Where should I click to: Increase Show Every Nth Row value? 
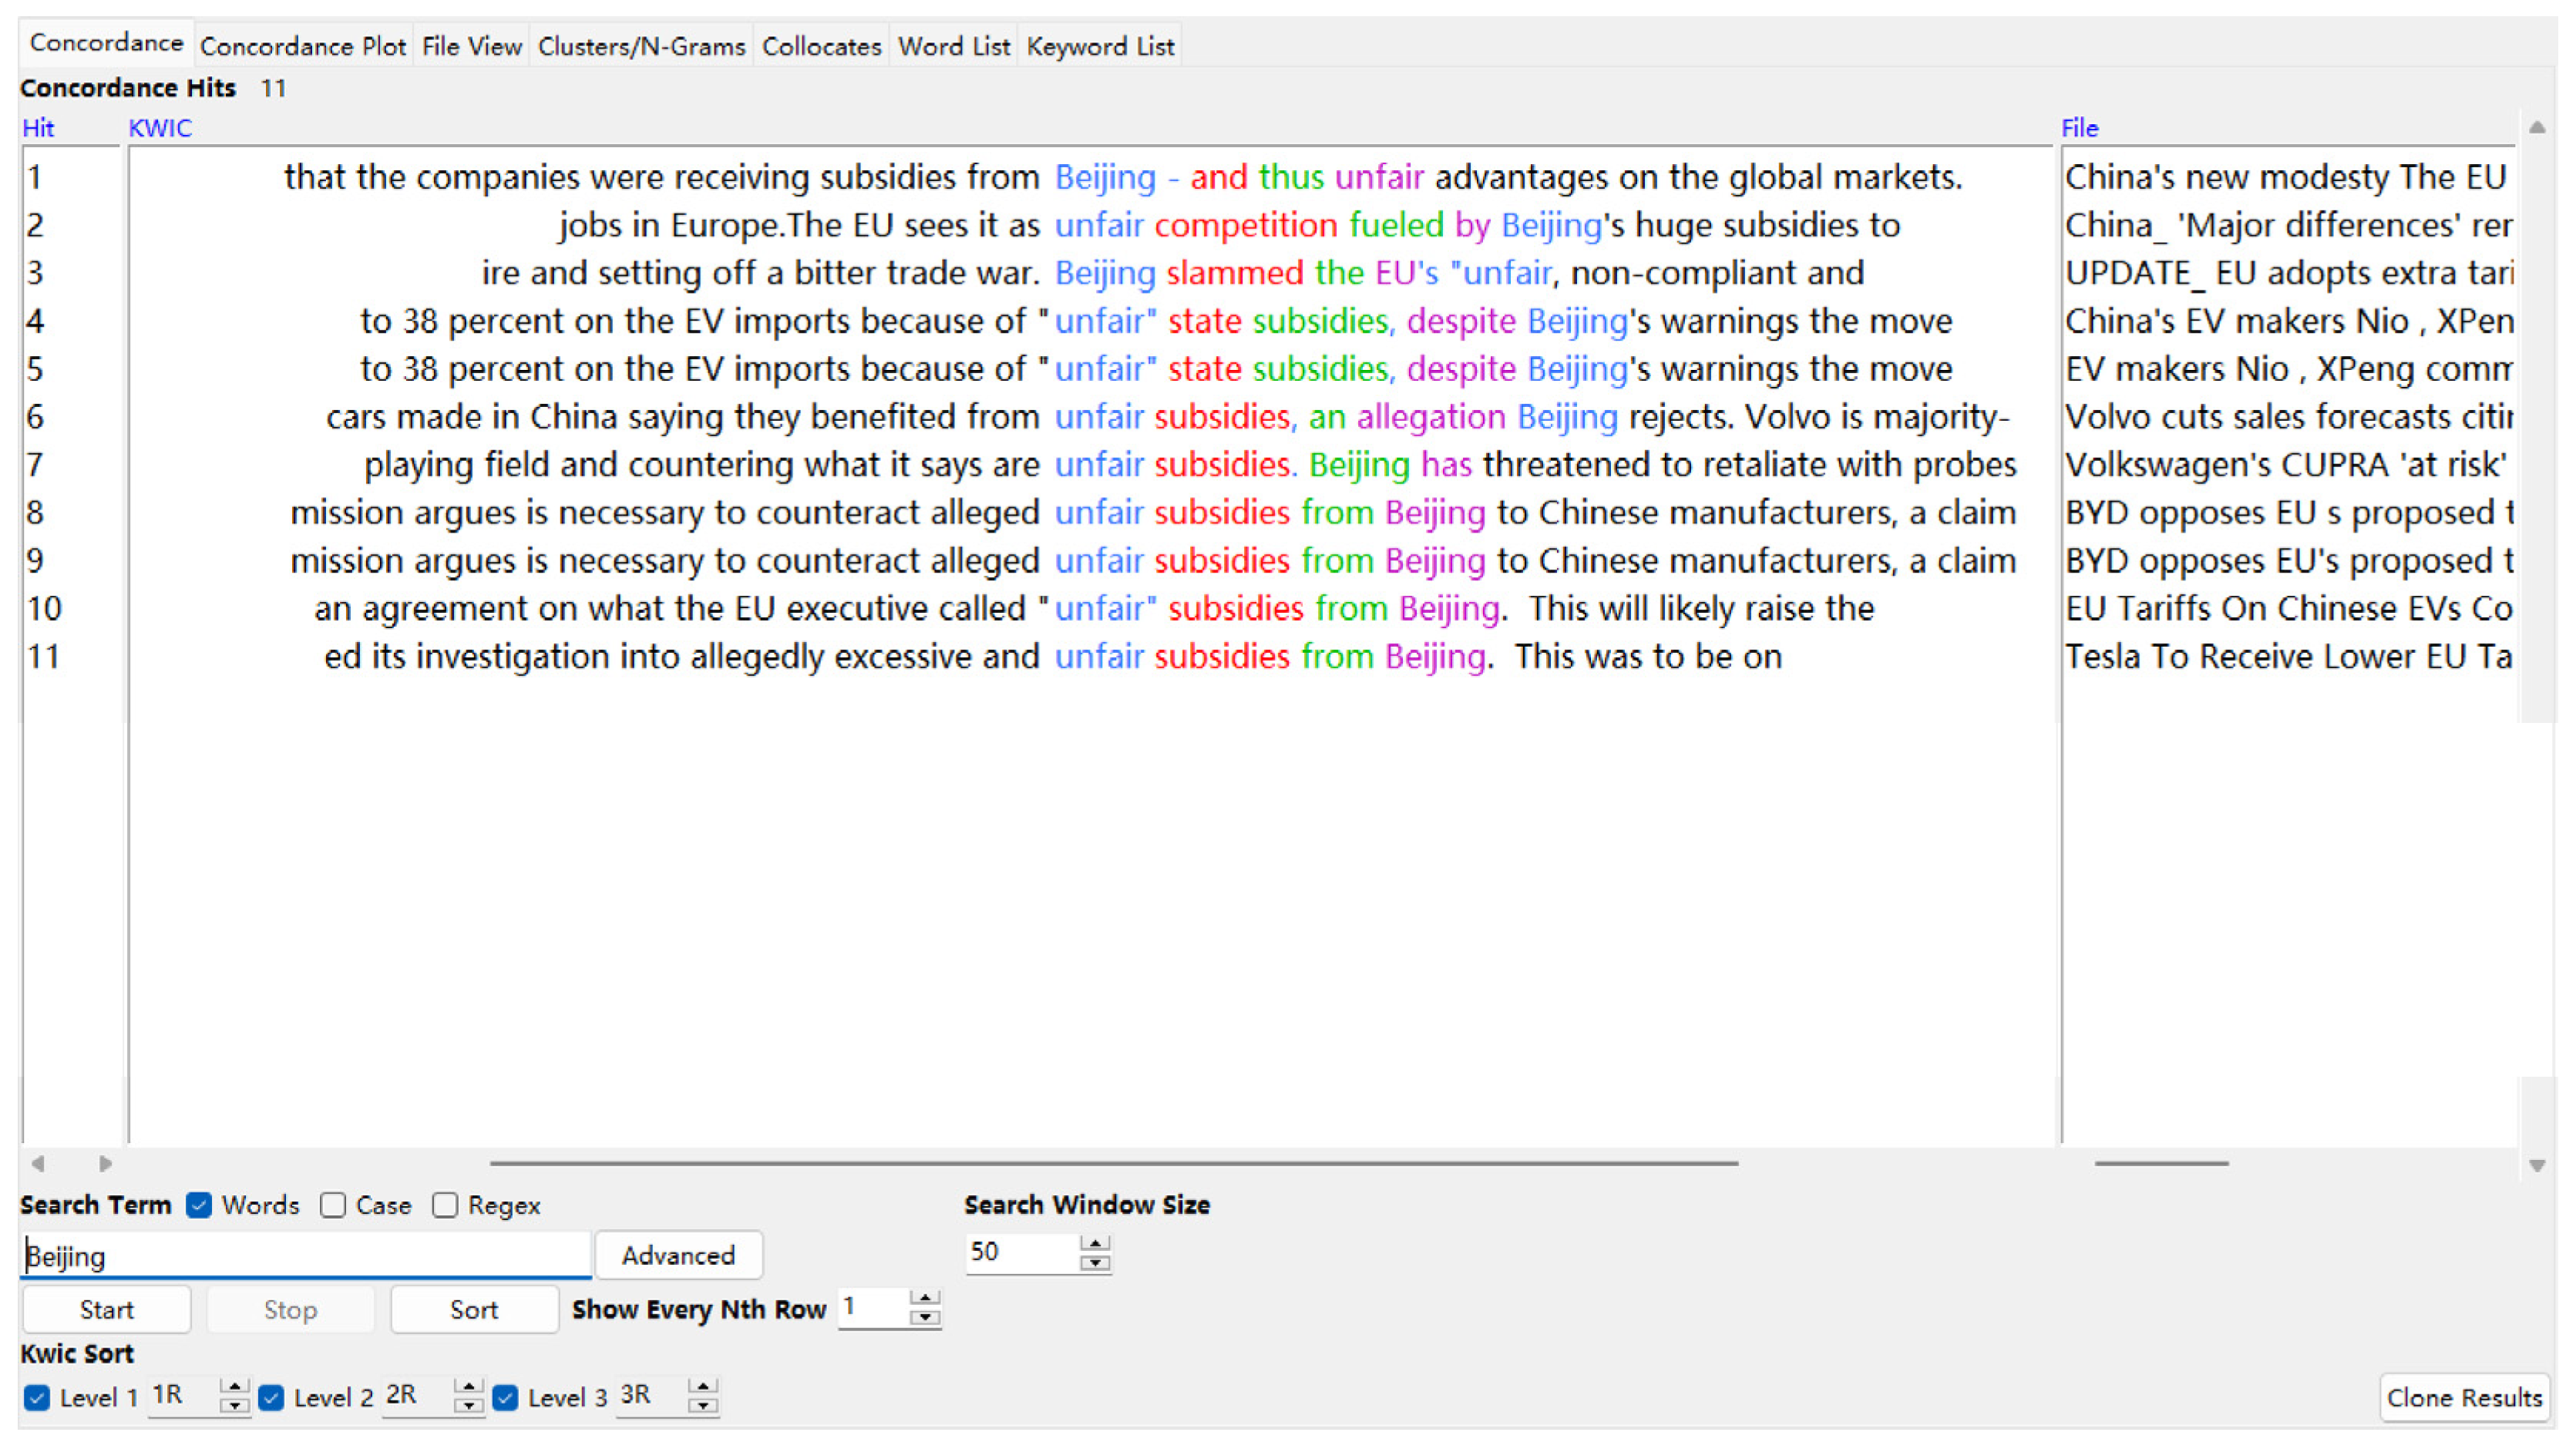coord(925,1298)
